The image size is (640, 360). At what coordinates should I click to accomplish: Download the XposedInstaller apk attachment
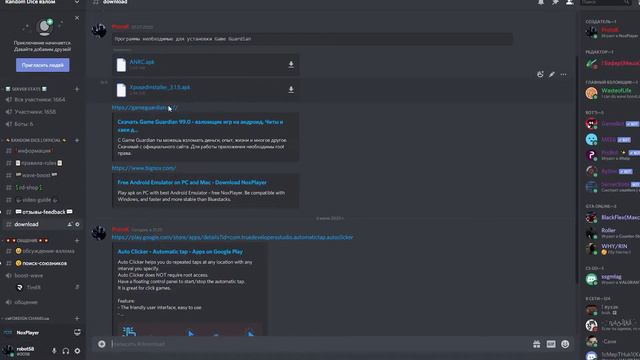(291, 89)
